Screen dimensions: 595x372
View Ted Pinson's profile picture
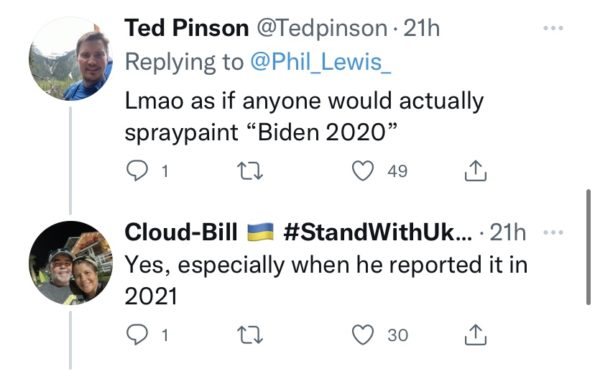71,59
